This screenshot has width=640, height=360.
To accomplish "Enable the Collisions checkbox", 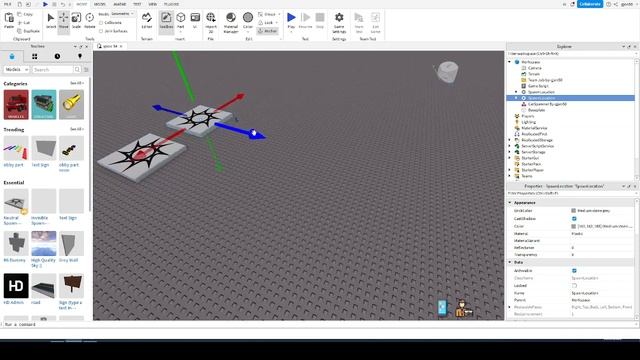I will 101,23.
